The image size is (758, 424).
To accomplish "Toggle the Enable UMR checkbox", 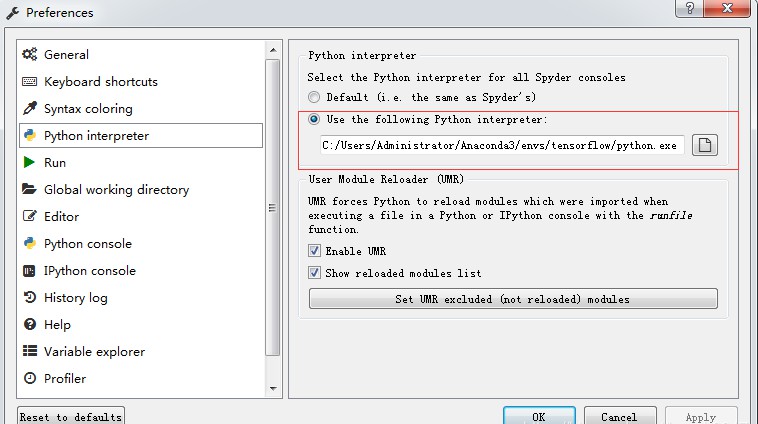I will click(x=314, y=250).
